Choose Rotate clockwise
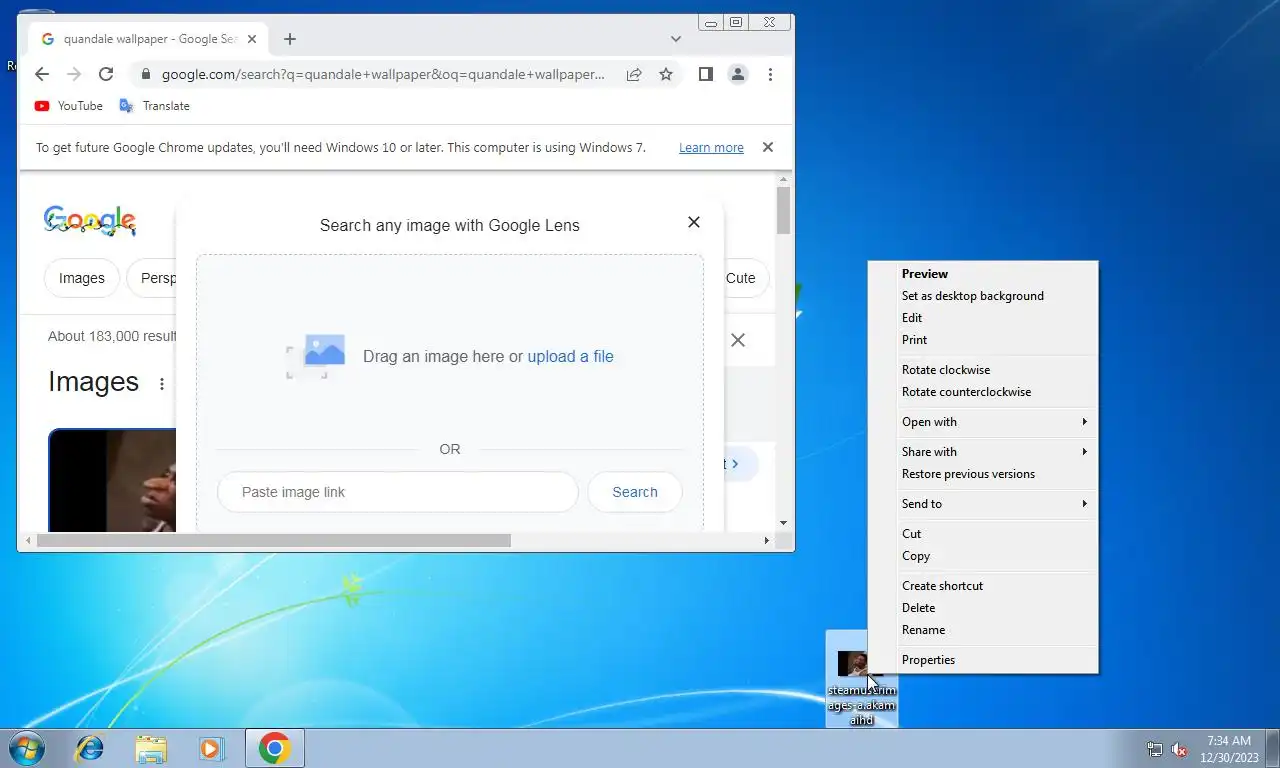 point(983,370)
